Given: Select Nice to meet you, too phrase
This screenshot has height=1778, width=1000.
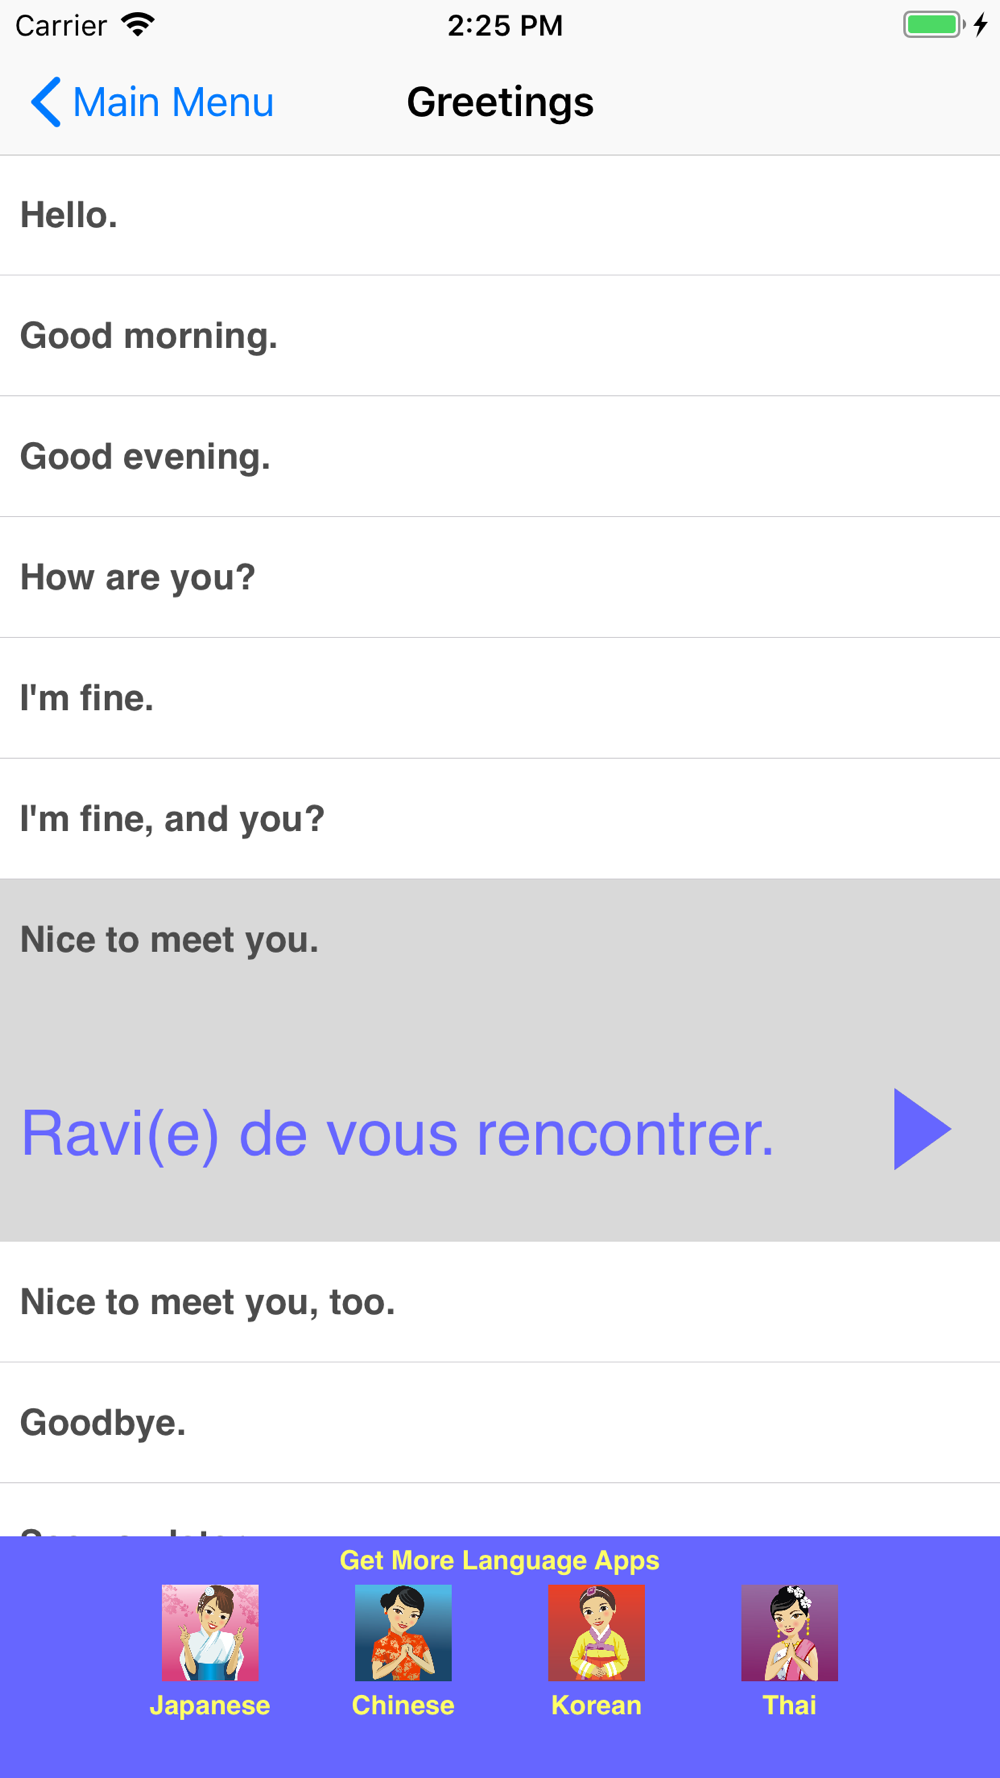Looking at the screenshot, I should [500, 1302].
